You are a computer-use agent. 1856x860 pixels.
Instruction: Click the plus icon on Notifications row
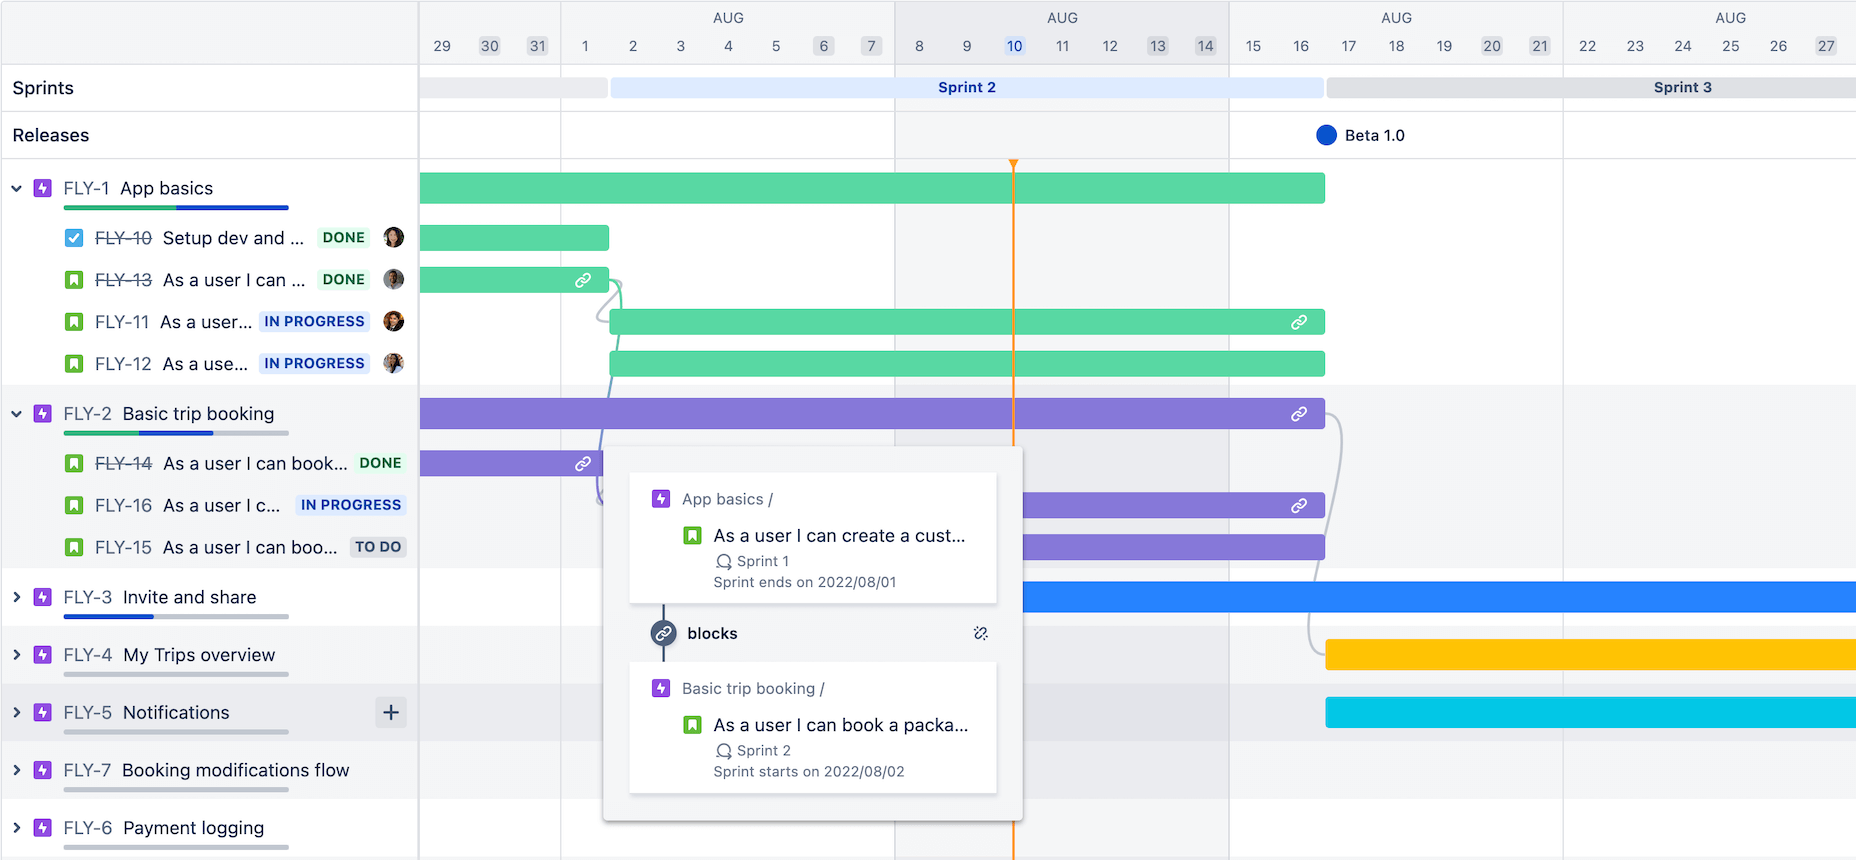click(x=391, y=712)
